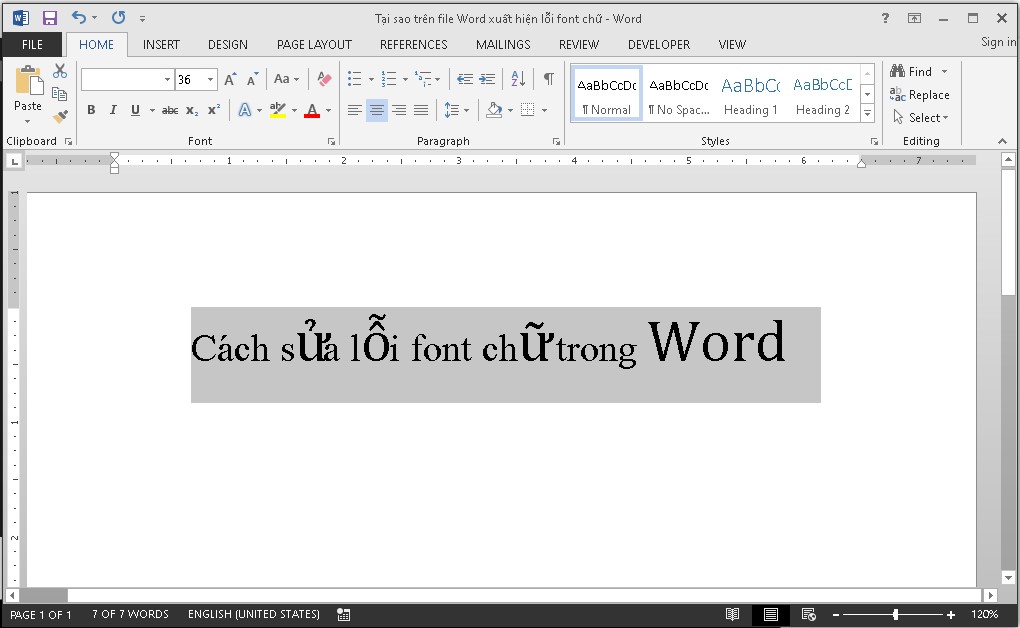Switch to the INSERT tab
1020x628 pixels.
[x=161, y=45]
